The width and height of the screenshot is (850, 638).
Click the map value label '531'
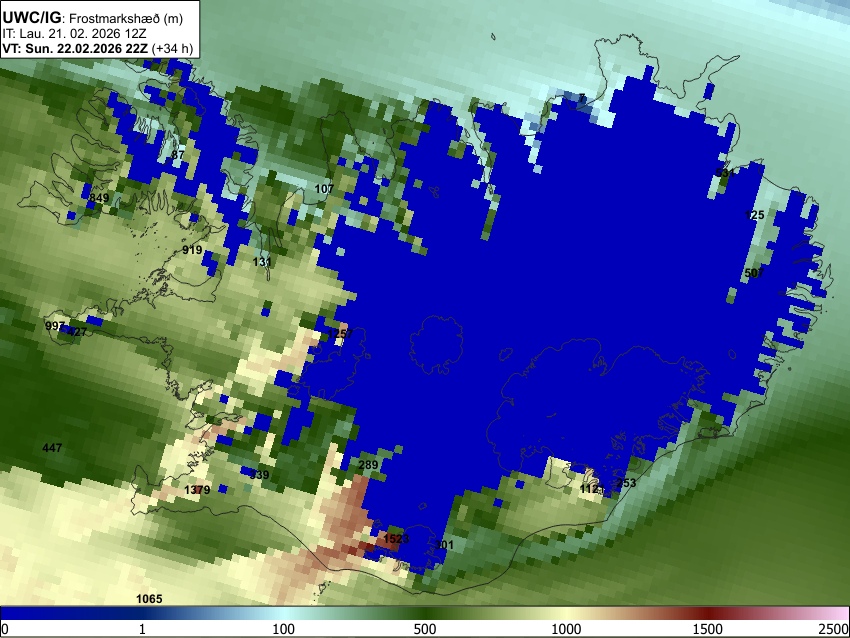(x=725, y=173)
